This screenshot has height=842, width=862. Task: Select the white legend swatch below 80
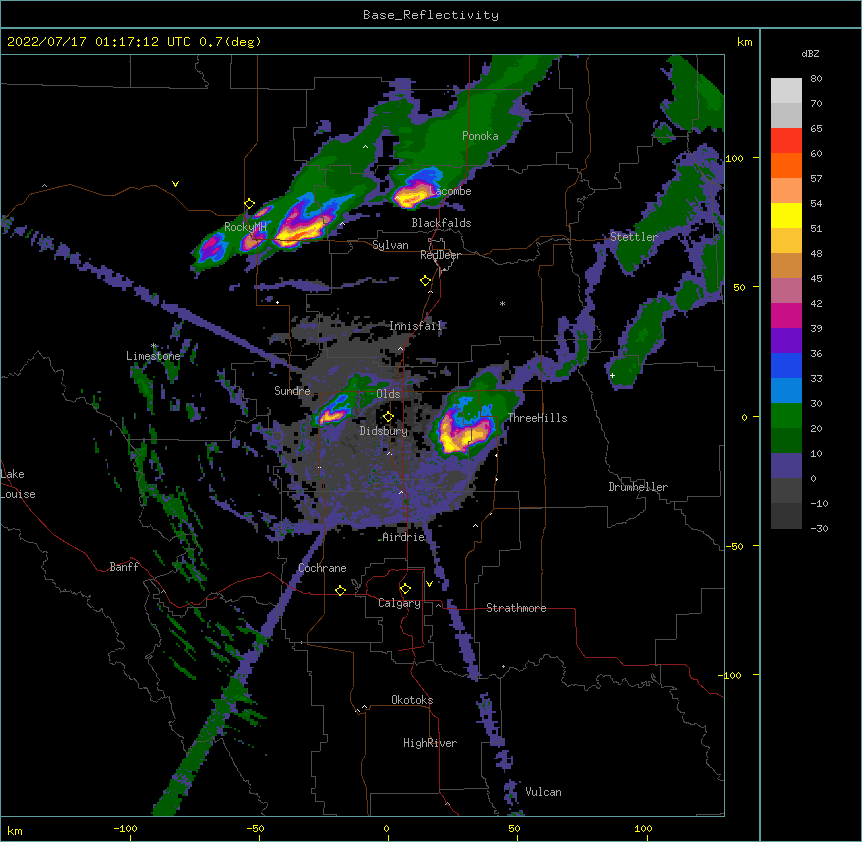[x=786, y=91]
